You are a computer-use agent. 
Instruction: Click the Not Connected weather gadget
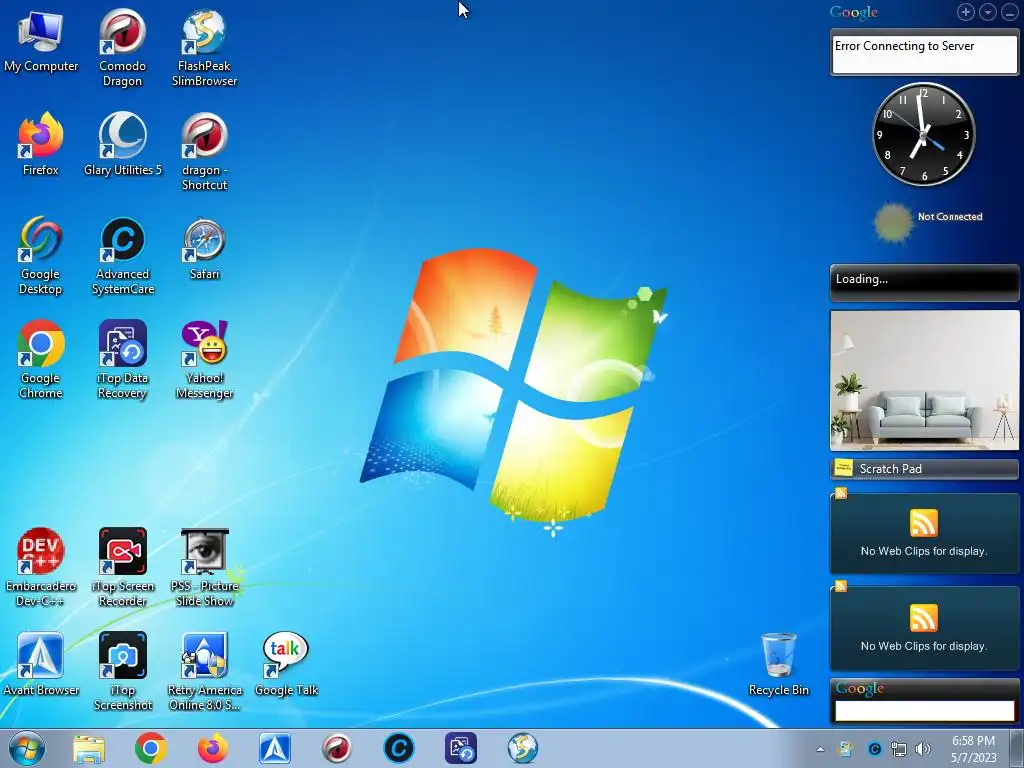928,222
